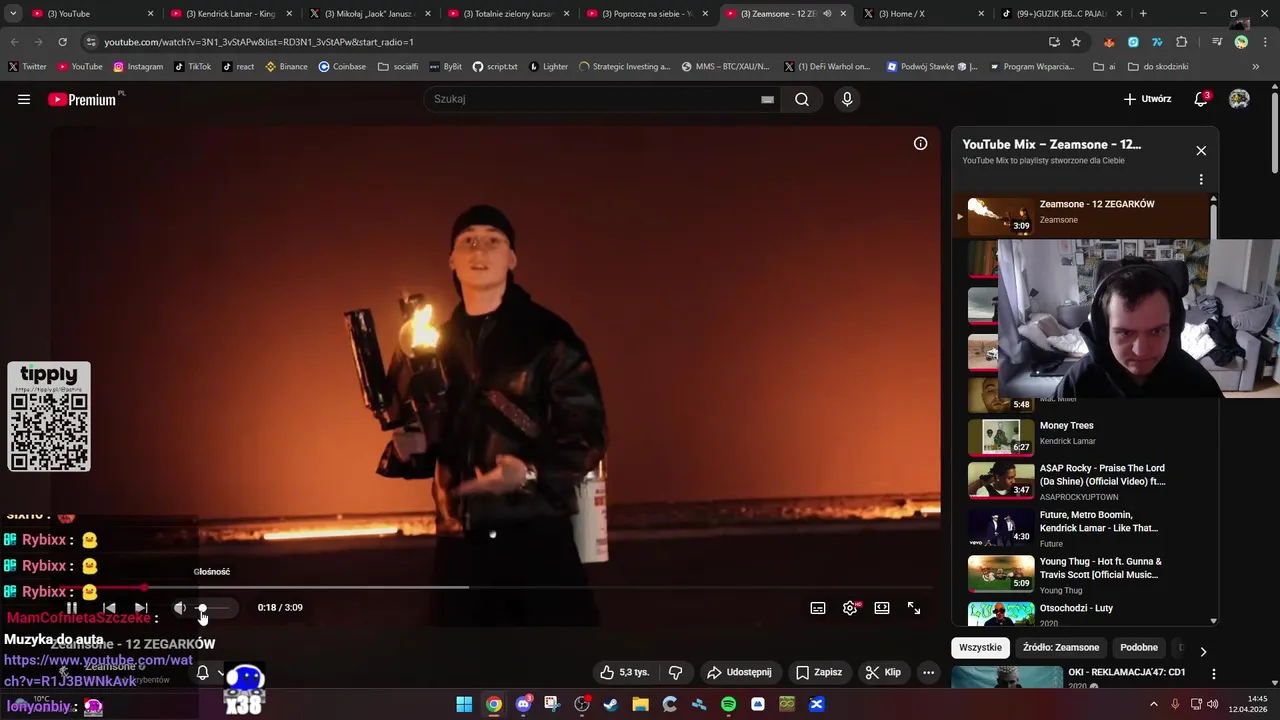Open the Chrome extensions puzzle icon
Screen dimensions: 1280x720
(x=1182, y=42)
